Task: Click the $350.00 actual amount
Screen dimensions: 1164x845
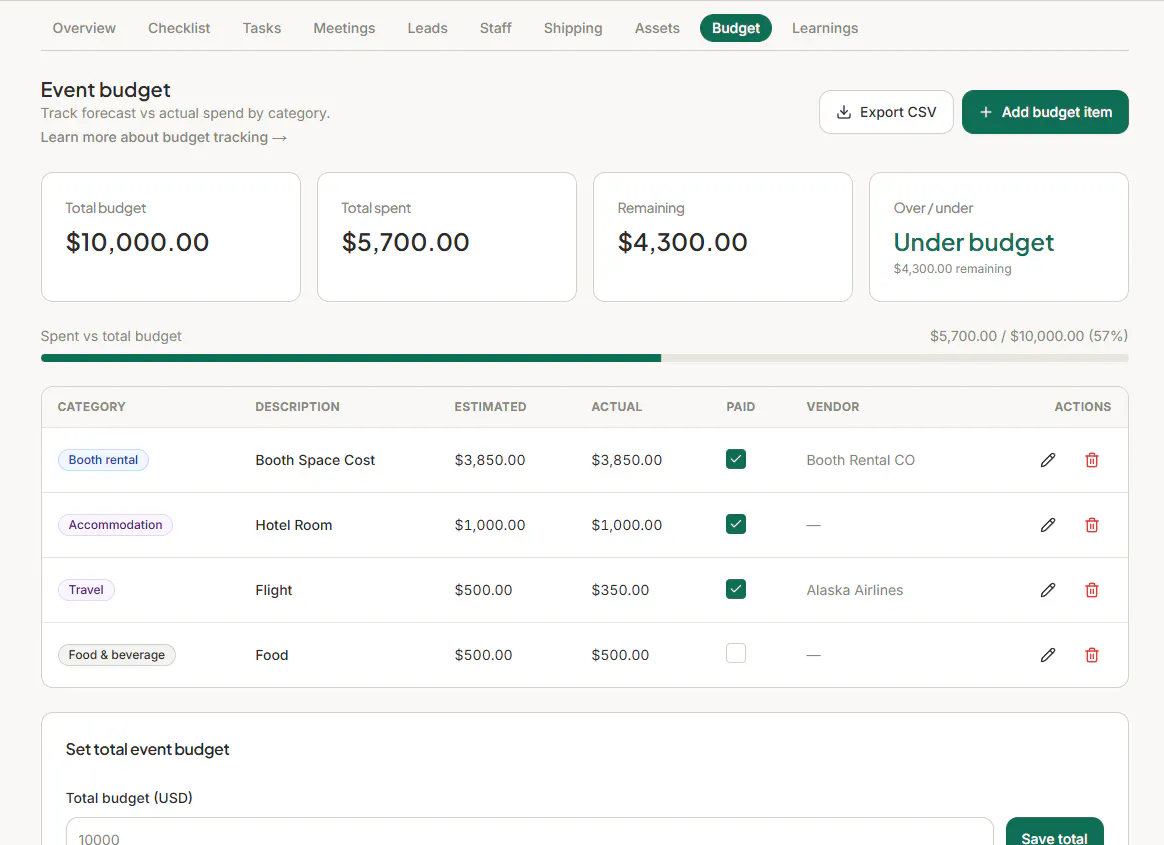Action: tap(620, 590)
